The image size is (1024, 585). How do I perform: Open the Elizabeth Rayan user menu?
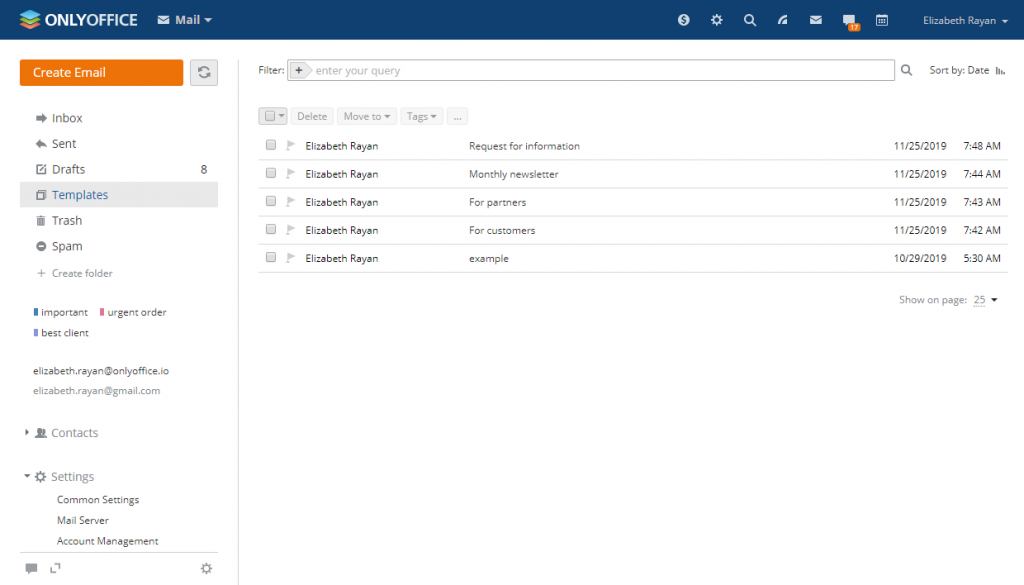coord(965,21)
